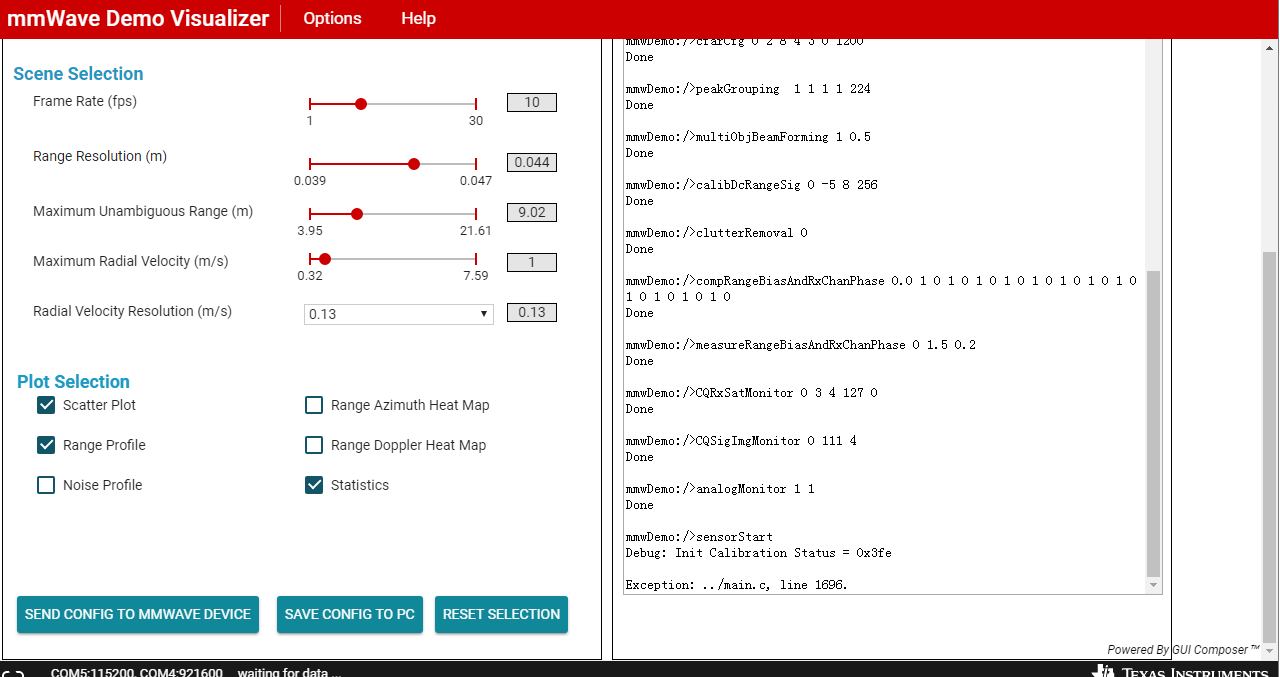Click the Range Resolution slider handle
This screenshot has width=1280, height=677.
(414, 164)
